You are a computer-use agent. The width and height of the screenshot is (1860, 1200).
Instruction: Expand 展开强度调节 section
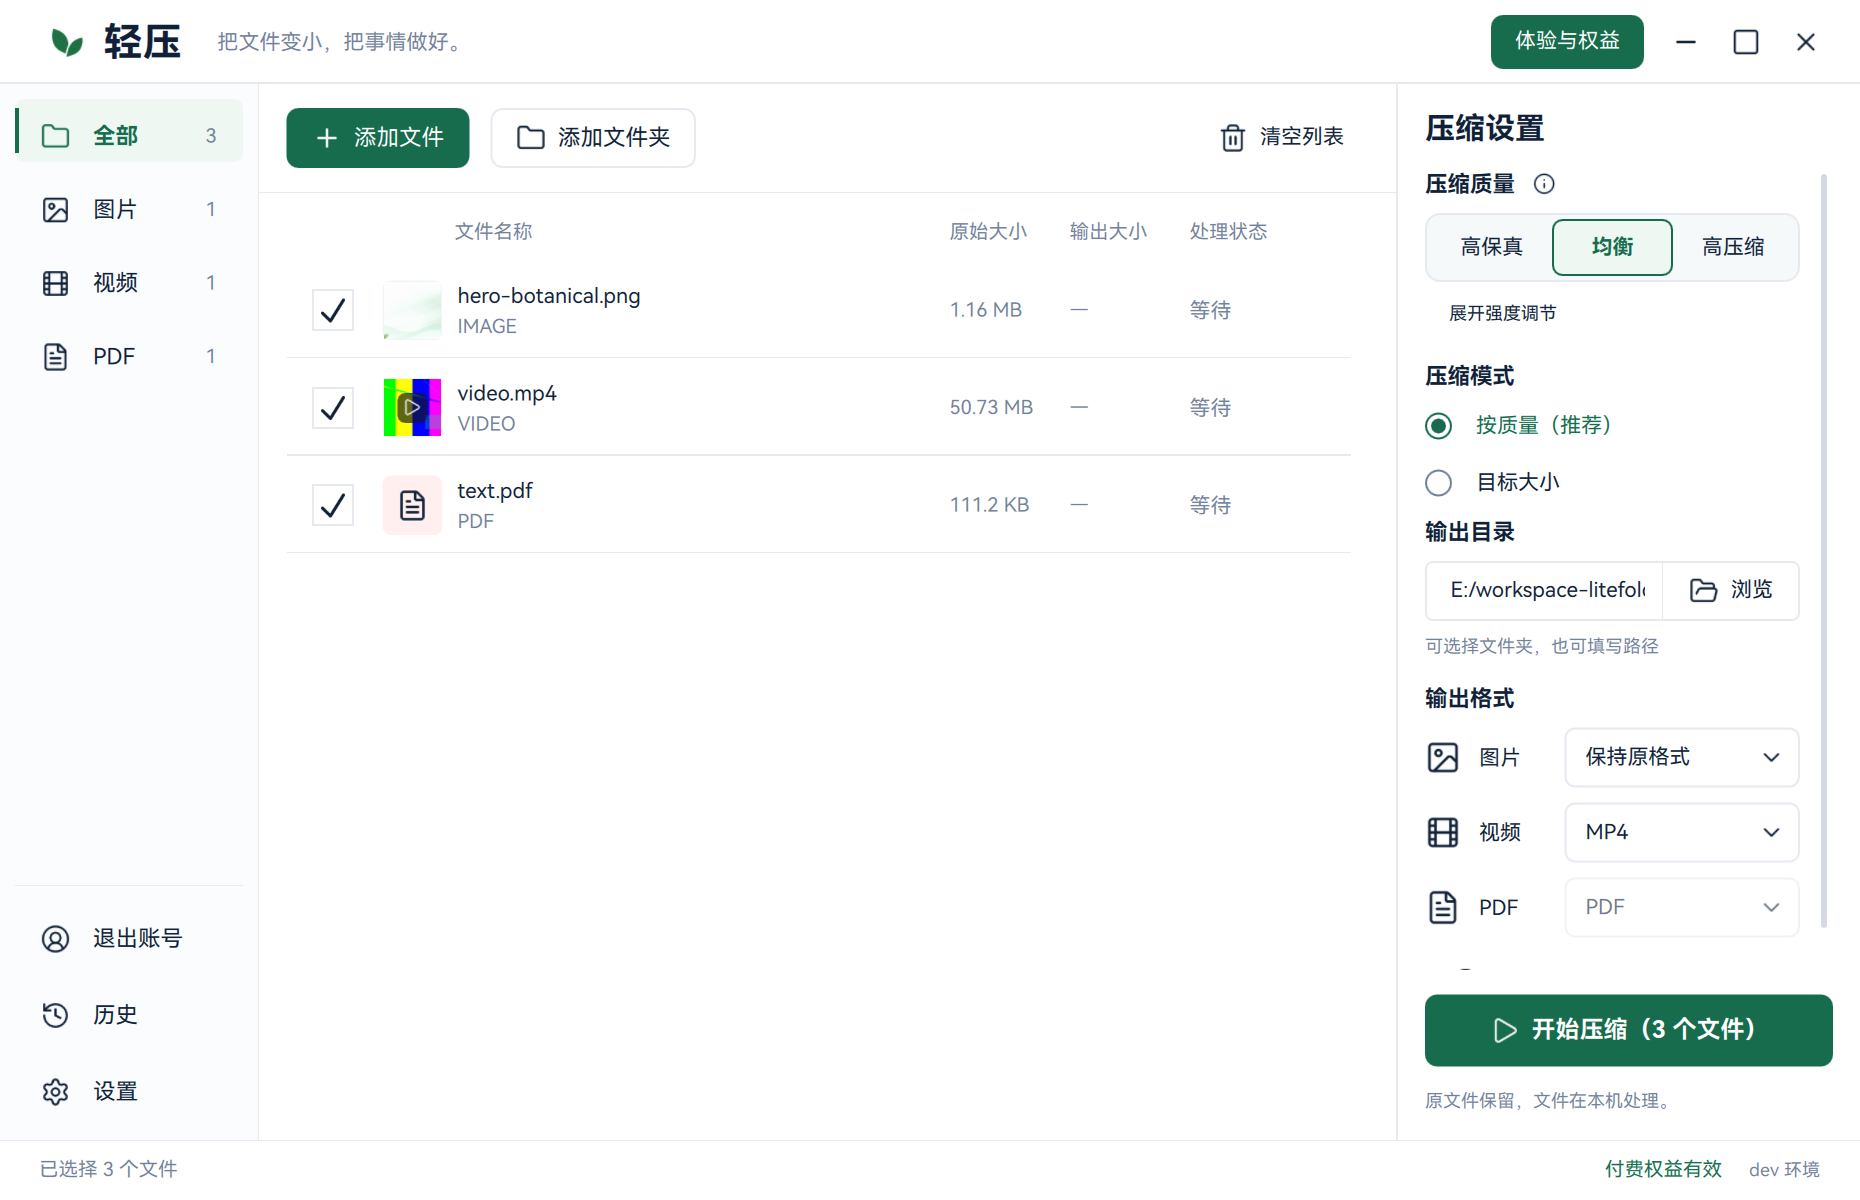coord(1503,314)
